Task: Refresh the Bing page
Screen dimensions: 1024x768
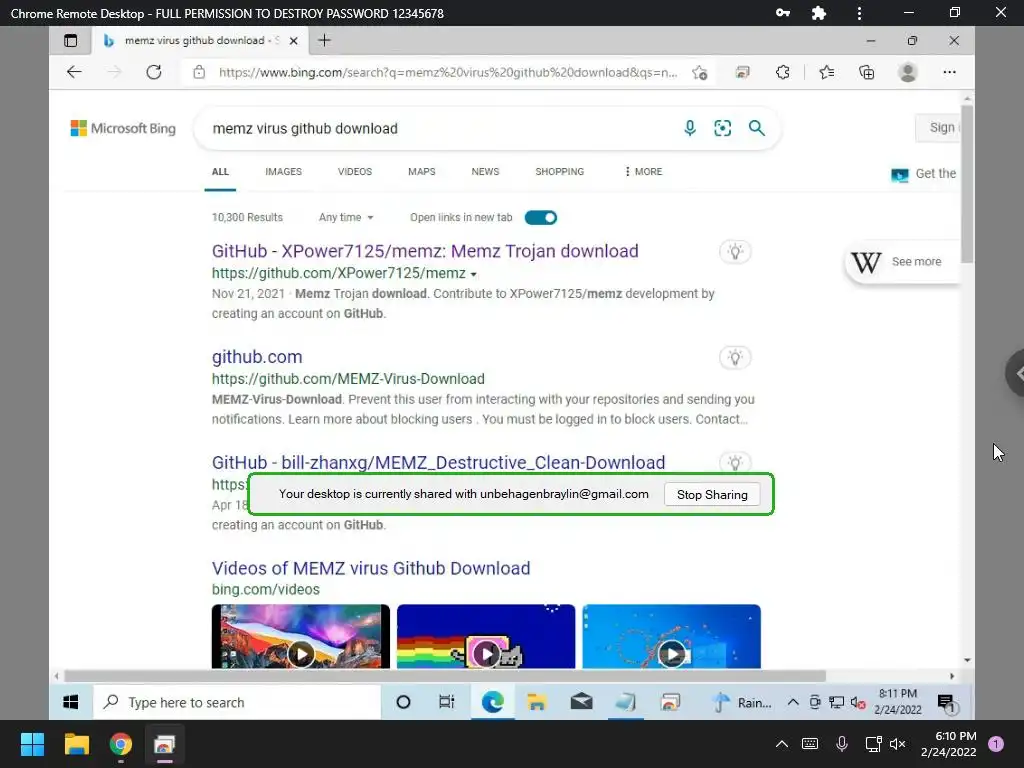Action: [x=153, y=72]
